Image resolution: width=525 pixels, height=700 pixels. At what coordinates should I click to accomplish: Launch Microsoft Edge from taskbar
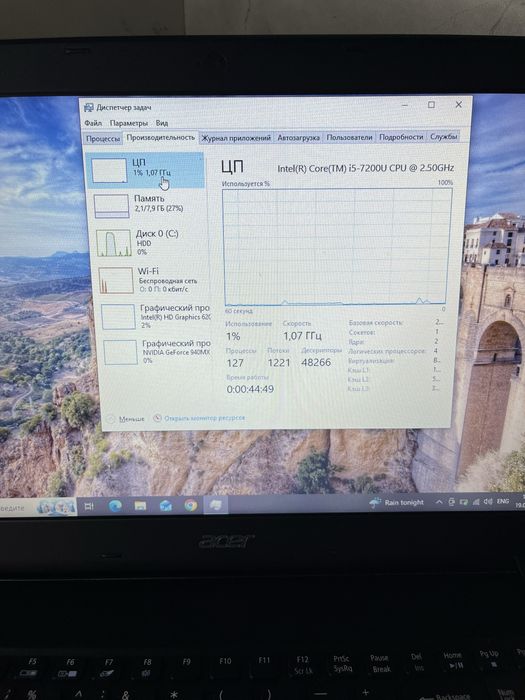[115, 506]
